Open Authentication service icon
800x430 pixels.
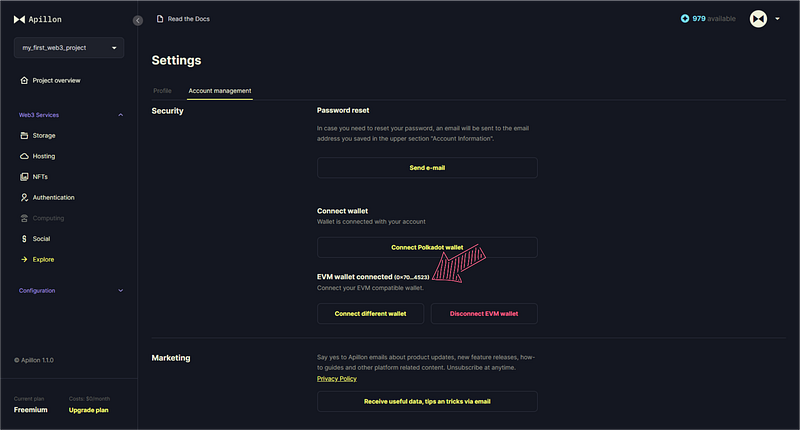[x=24, y=197]
